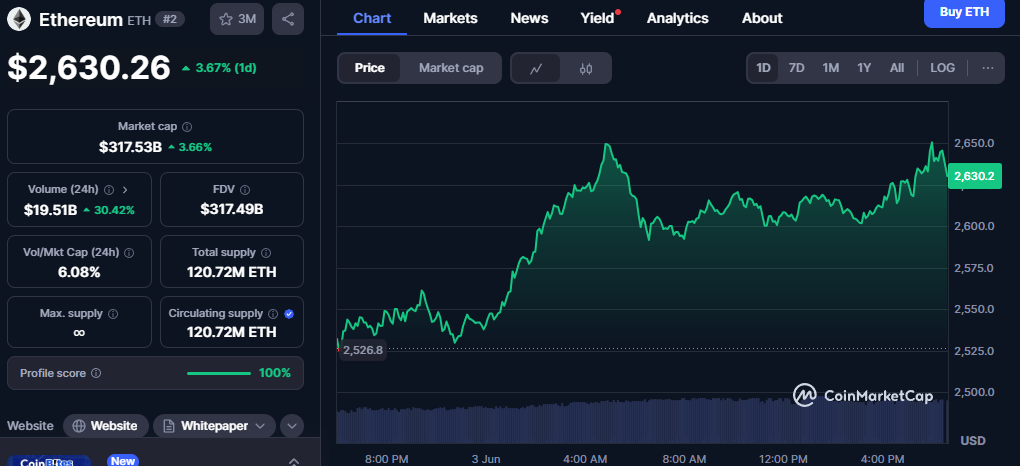This screenshot has width=1020, height=466.
Task: Select the 1Y time range
Action: click(x=864, y=68)
